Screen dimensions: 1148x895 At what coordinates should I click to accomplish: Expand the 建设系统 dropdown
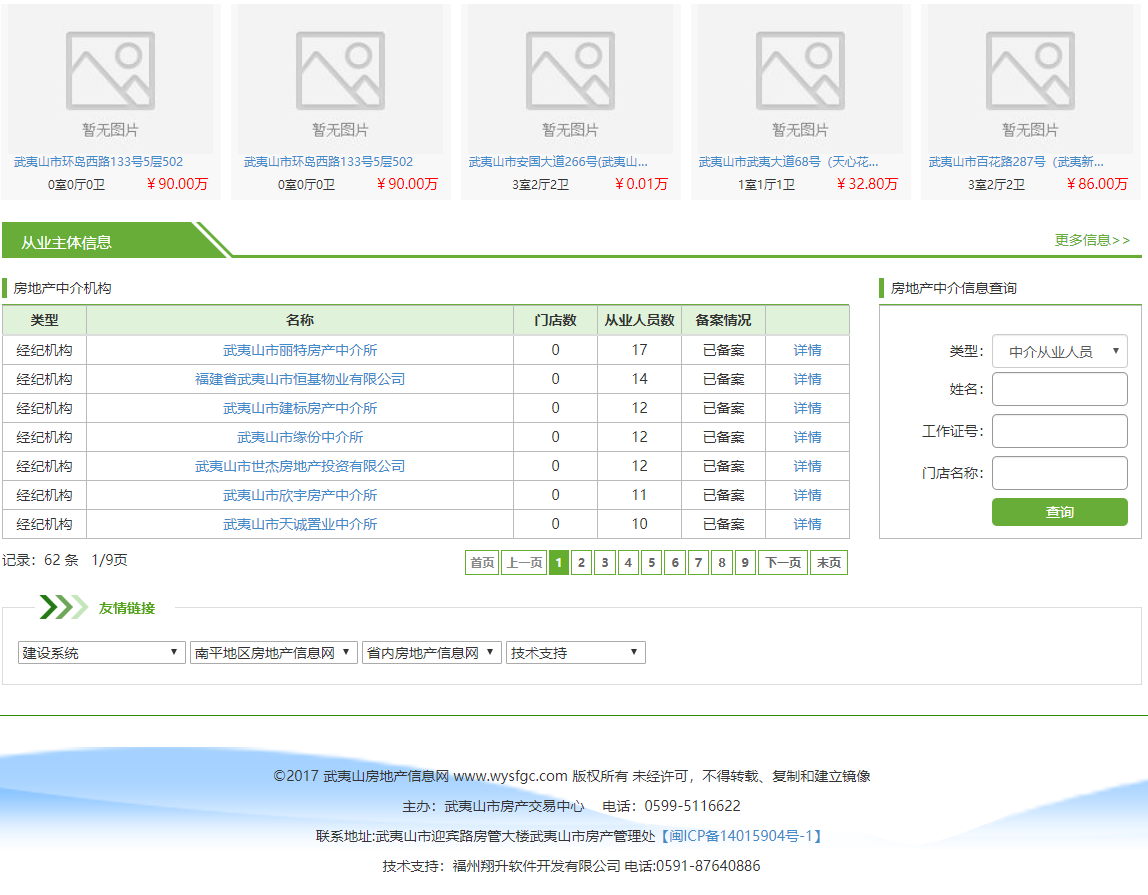[x=101, y=653]
